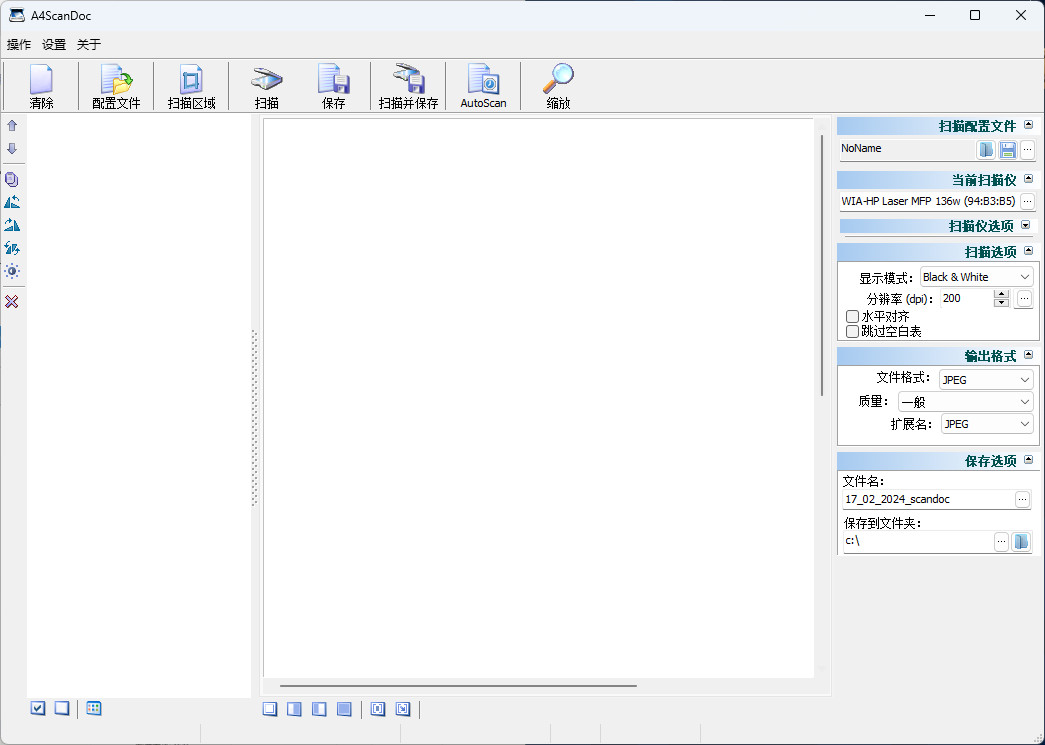Image resolution: width=1045 pixels, height=745 pixels.
Task: Collapse the 保存选项 section
Action: 1028,460
